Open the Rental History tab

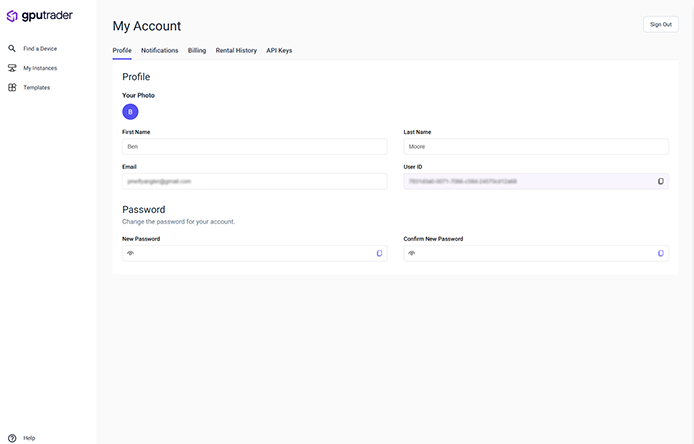236,50
